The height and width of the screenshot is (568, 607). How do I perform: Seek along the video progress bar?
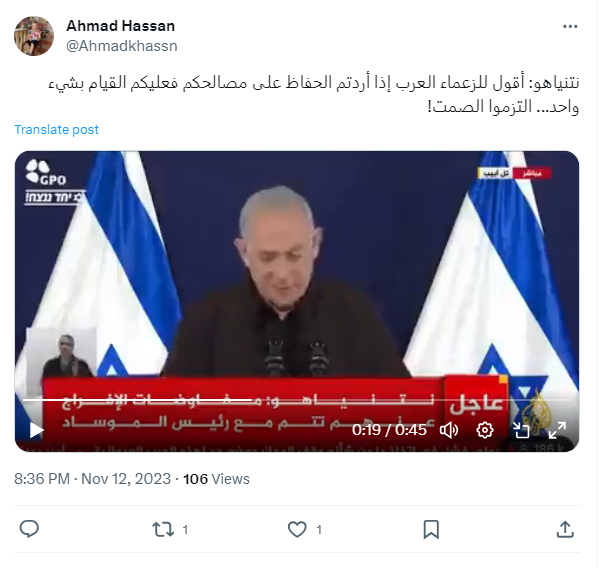click(297, 399)
